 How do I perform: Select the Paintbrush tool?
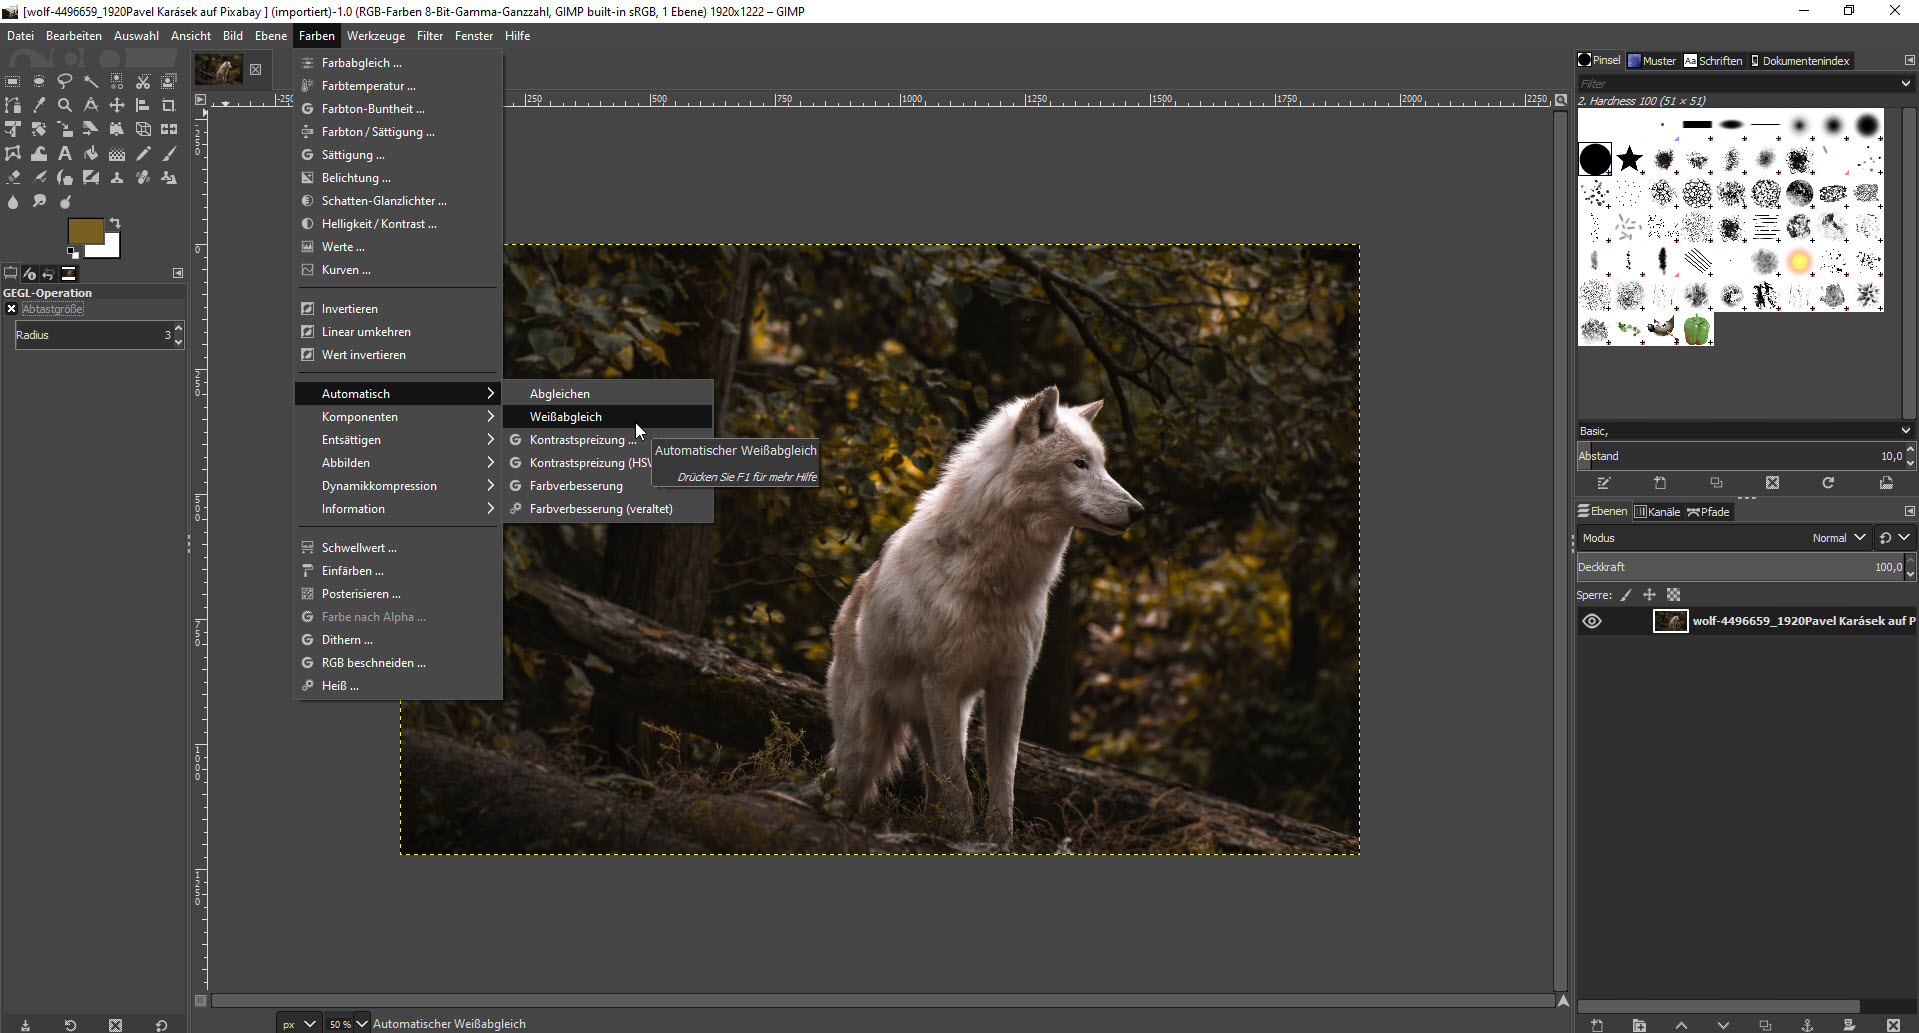pos(169,153)
